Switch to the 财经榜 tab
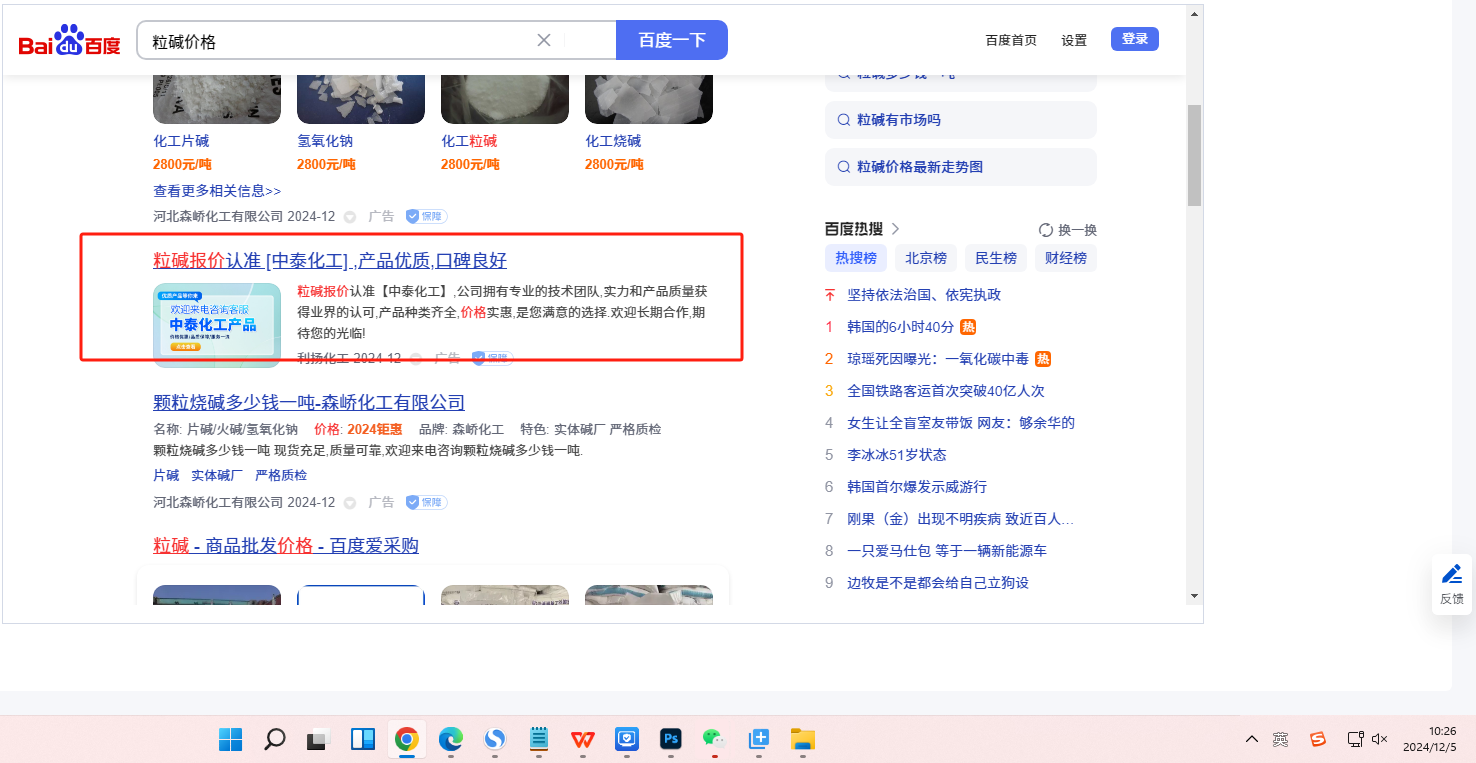The width and height of the screenshot is (1476, 763). [1066, 258]
